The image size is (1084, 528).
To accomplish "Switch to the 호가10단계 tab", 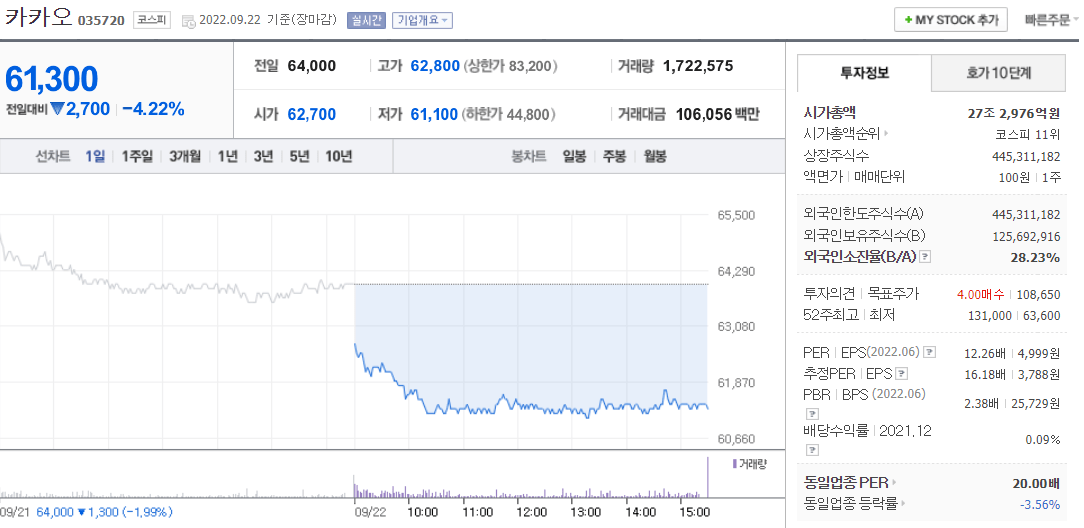I will point(998,73).
